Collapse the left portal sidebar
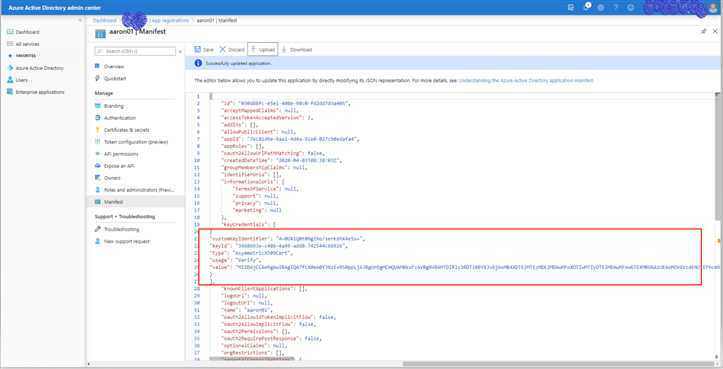This screenshot has height=369, width=723. click(80, 20)
